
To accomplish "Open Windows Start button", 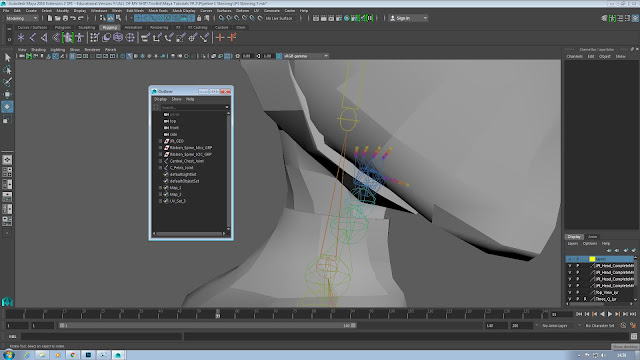I will (x=9, y=355).
